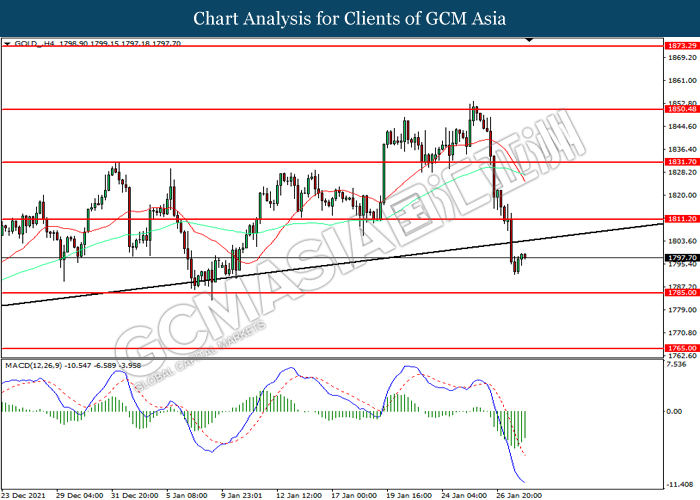This screenshot has height=500, width=700.
Task: Click the 1844.60 price scale value
Action: coord(682,126)
